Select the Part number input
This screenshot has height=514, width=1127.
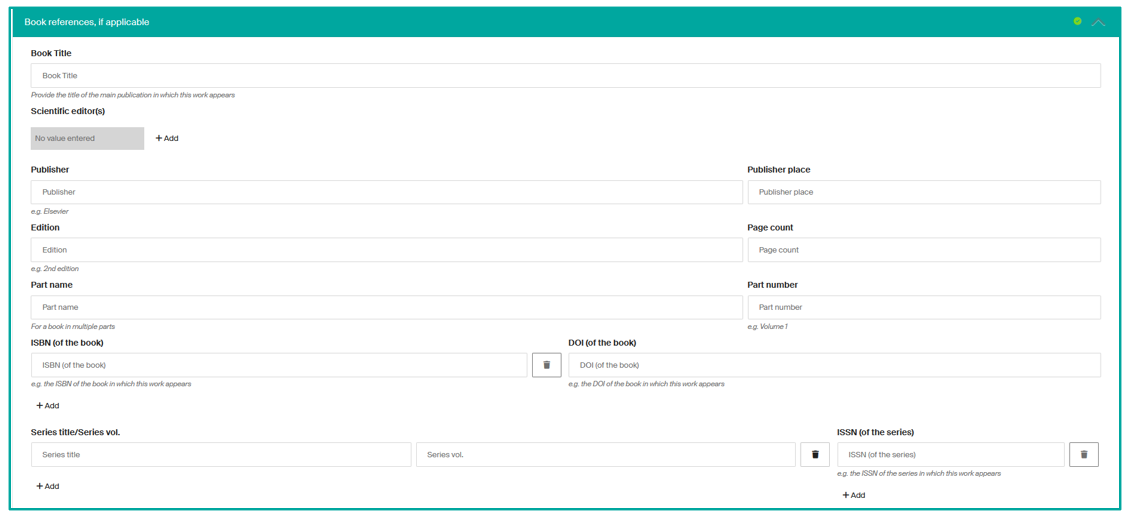(x=923, y=307)
